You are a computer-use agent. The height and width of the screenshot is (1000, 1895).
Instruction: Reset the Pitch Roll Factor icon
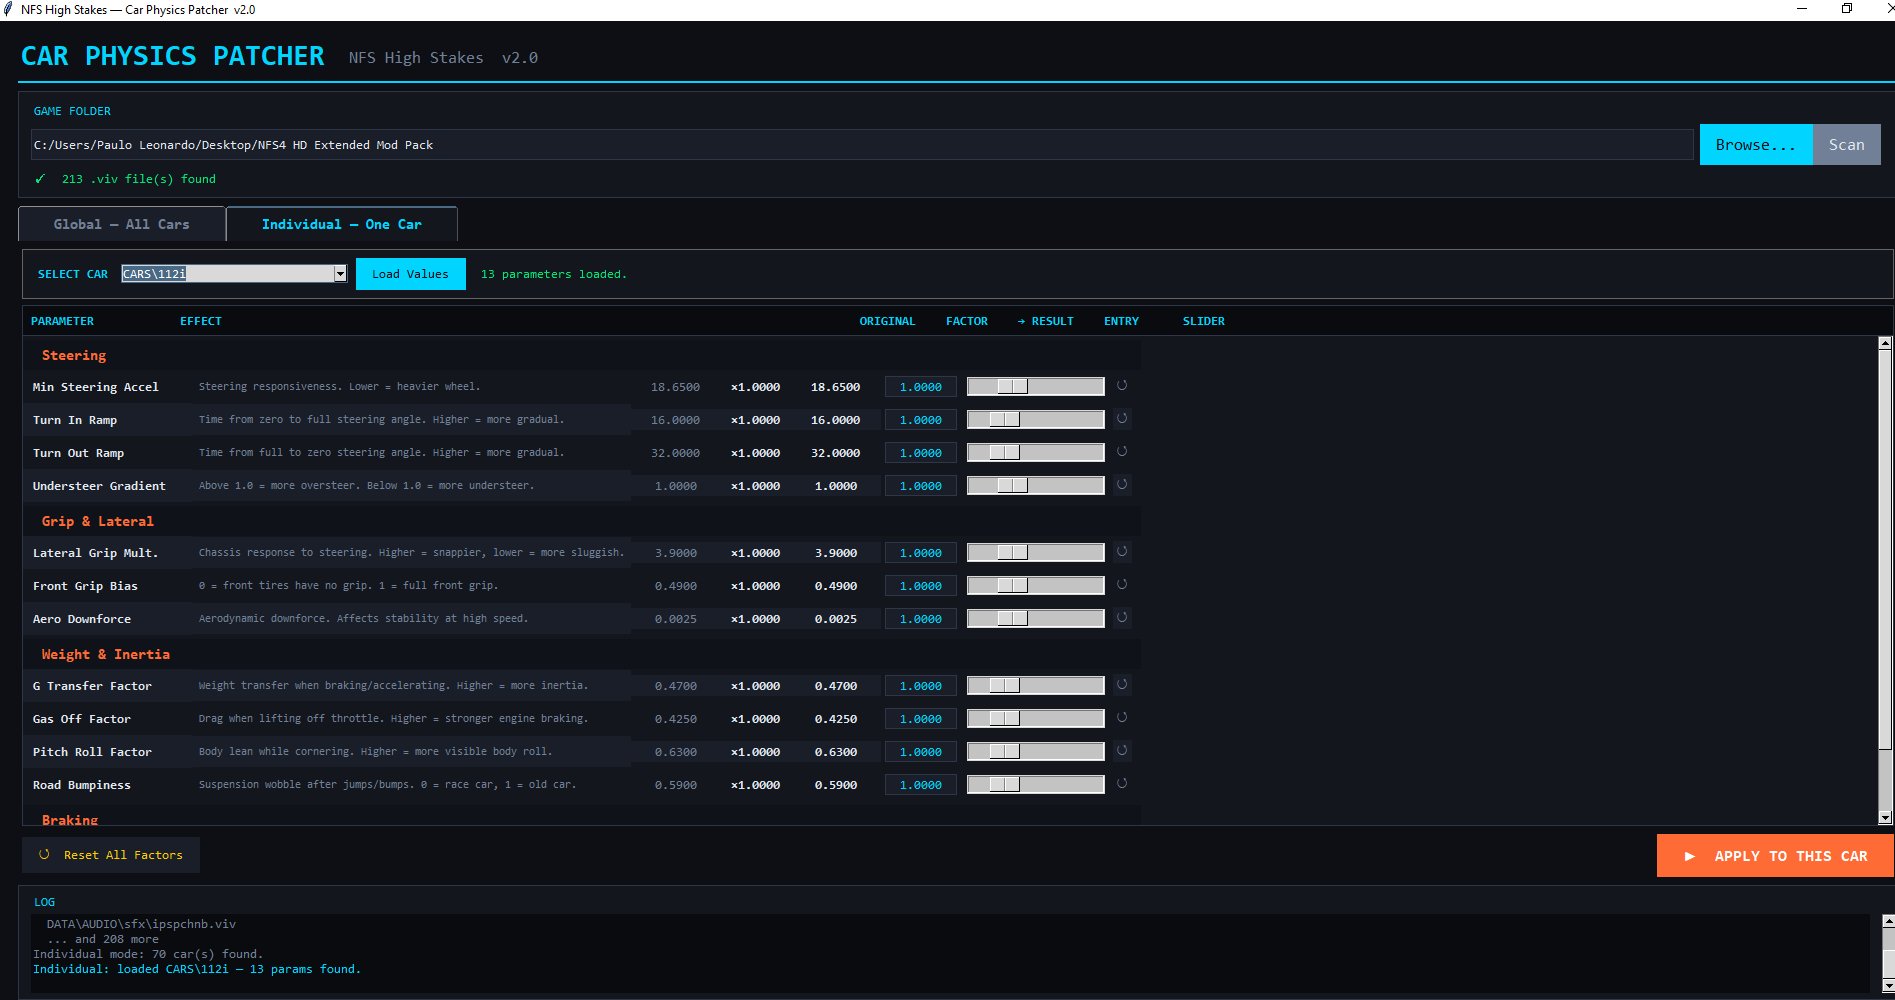coord(1122,751)
